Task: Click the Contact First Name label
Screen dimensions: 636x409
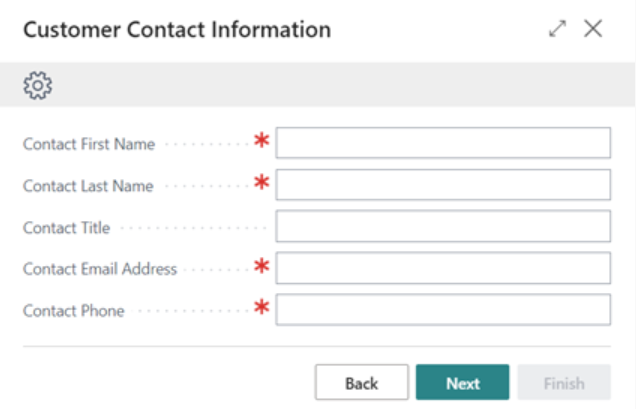Action: click(89, 144)
